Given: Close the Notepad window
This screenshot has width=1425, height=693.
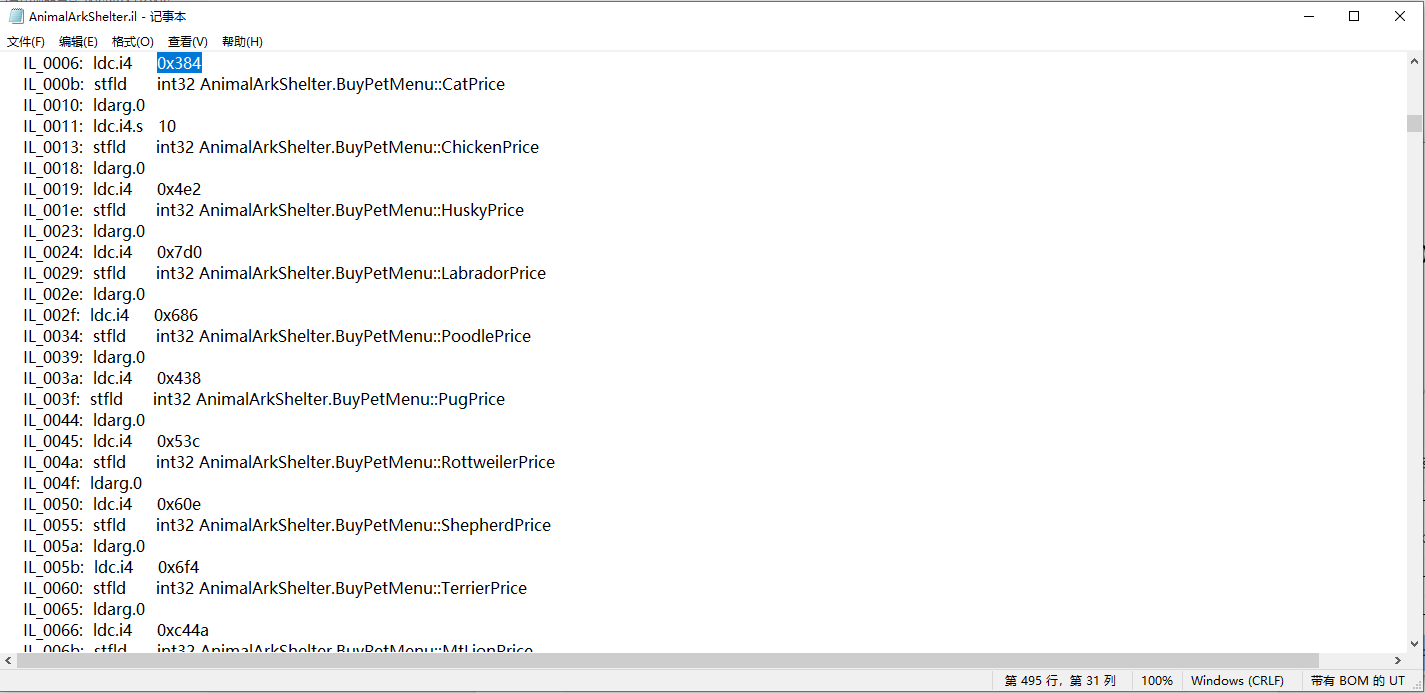Looking at the screenshot, I should (1400, 16).
